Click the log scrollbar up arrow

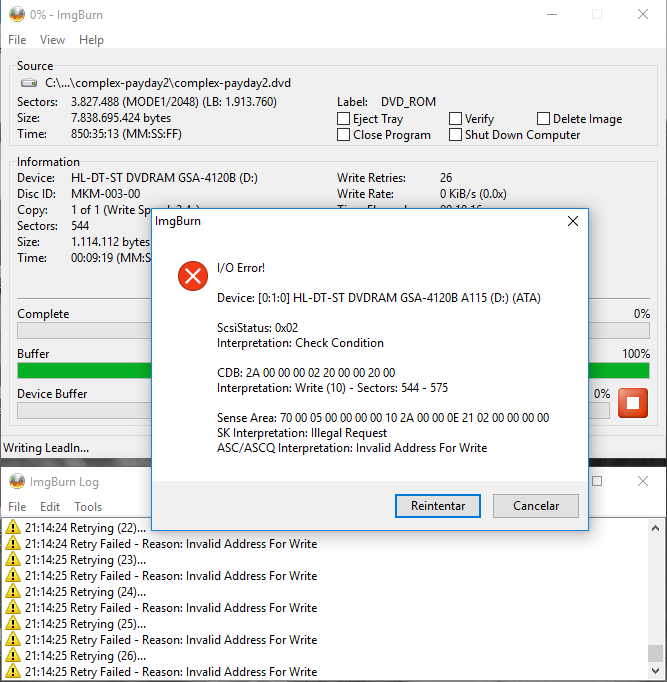point(656,528)
